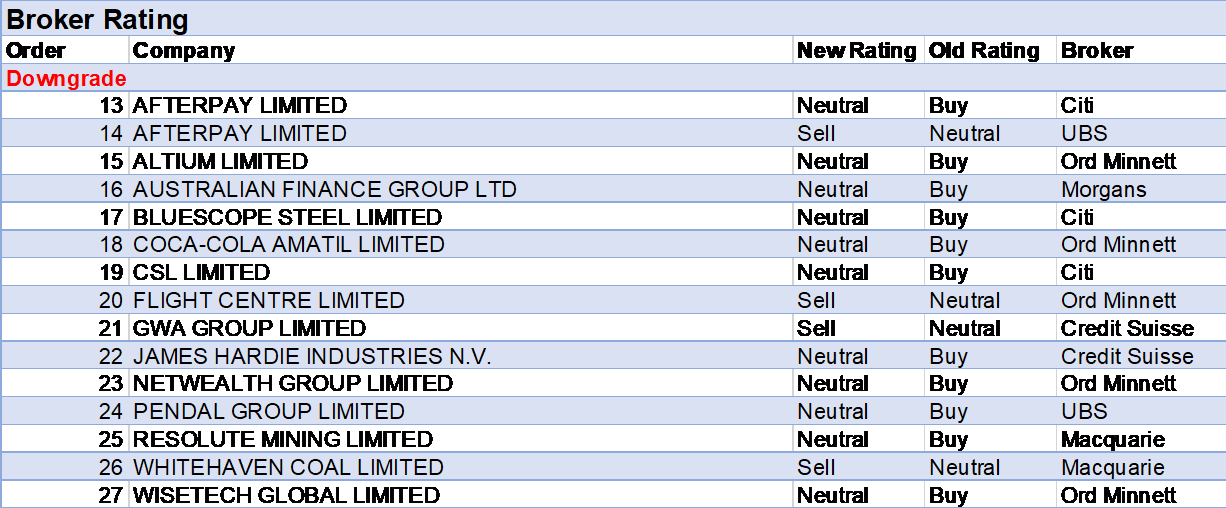Select the red Downgrade section label
The width and height of the screenshot is (1226, 508).
pyautogui.click(x=67, y=78)
